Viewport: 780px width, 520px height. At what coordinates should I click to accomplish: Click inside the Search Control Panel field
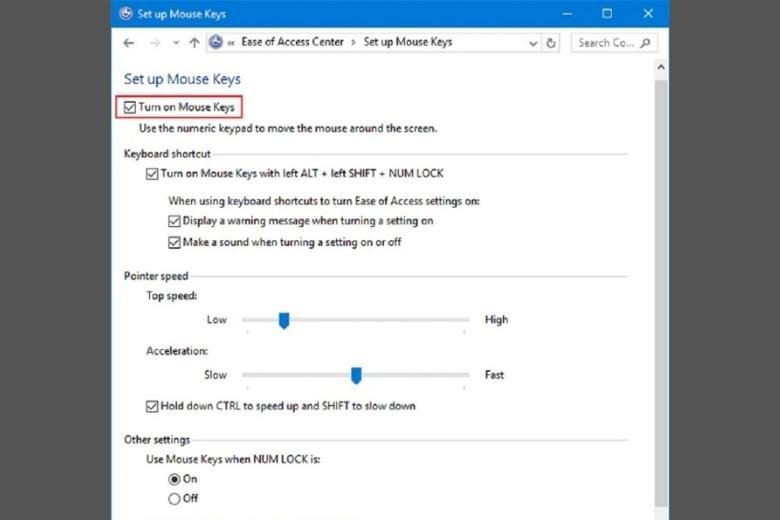click(606, 43)
